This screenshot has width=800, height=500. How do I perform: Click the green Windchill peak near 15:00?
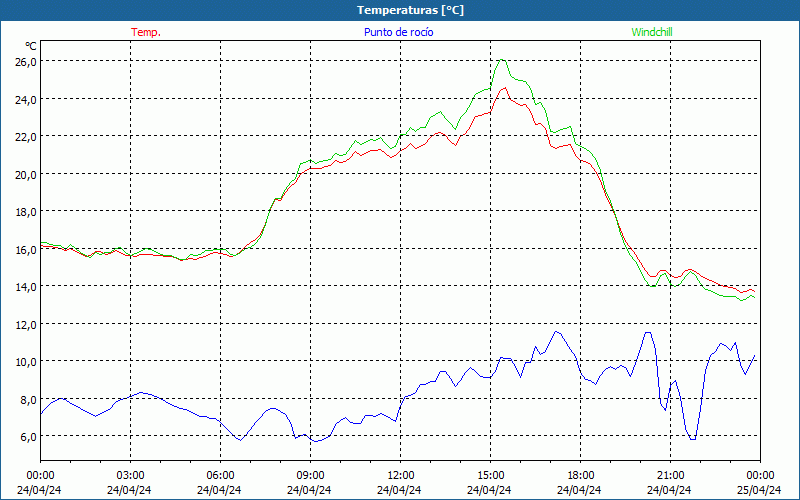pos(502,60)
